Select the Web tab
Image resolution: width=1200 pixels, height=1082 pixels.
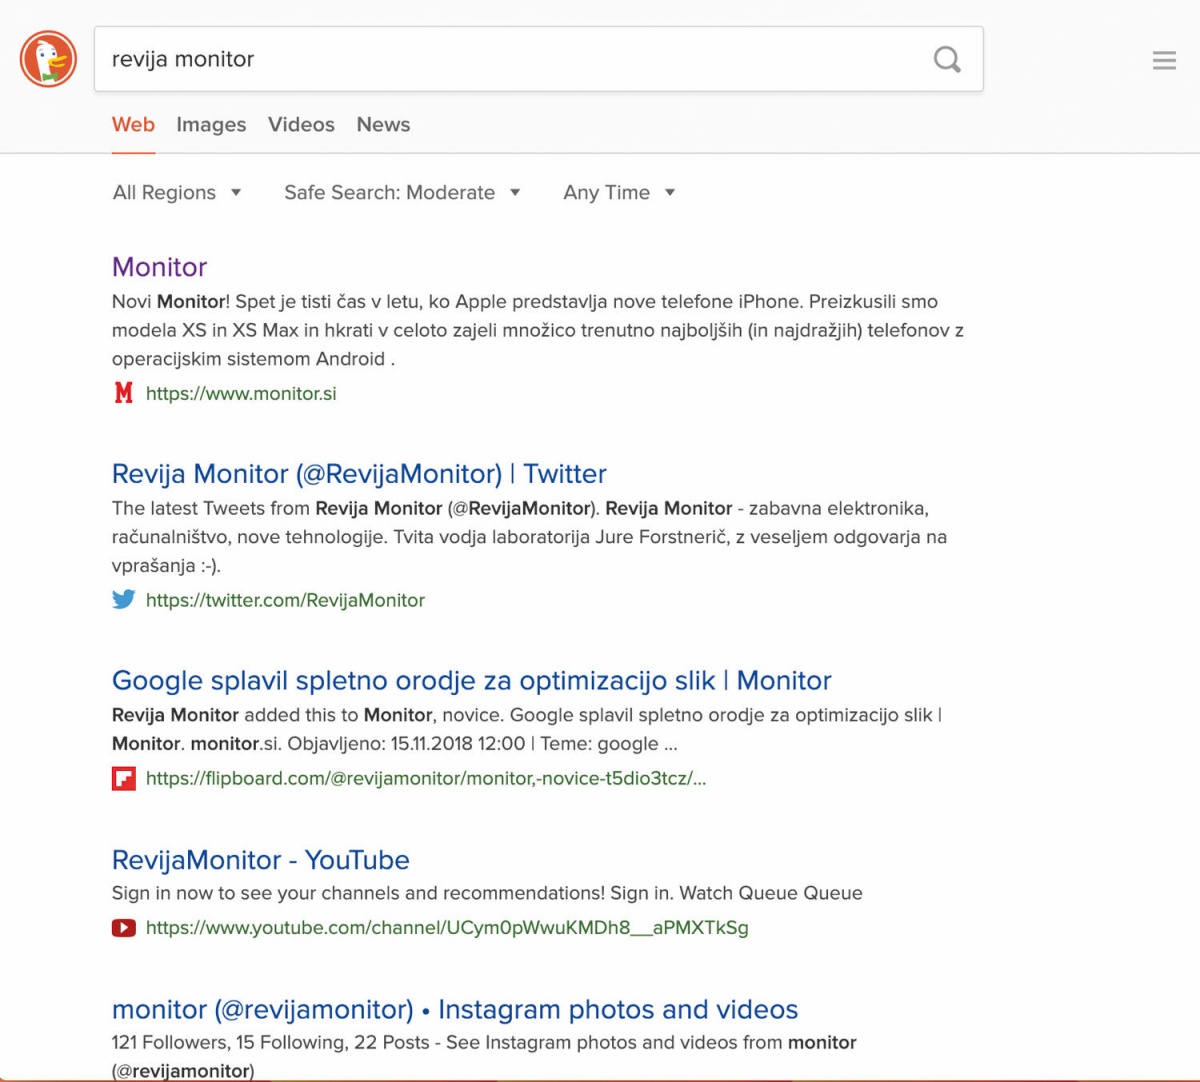coord(133,125)
